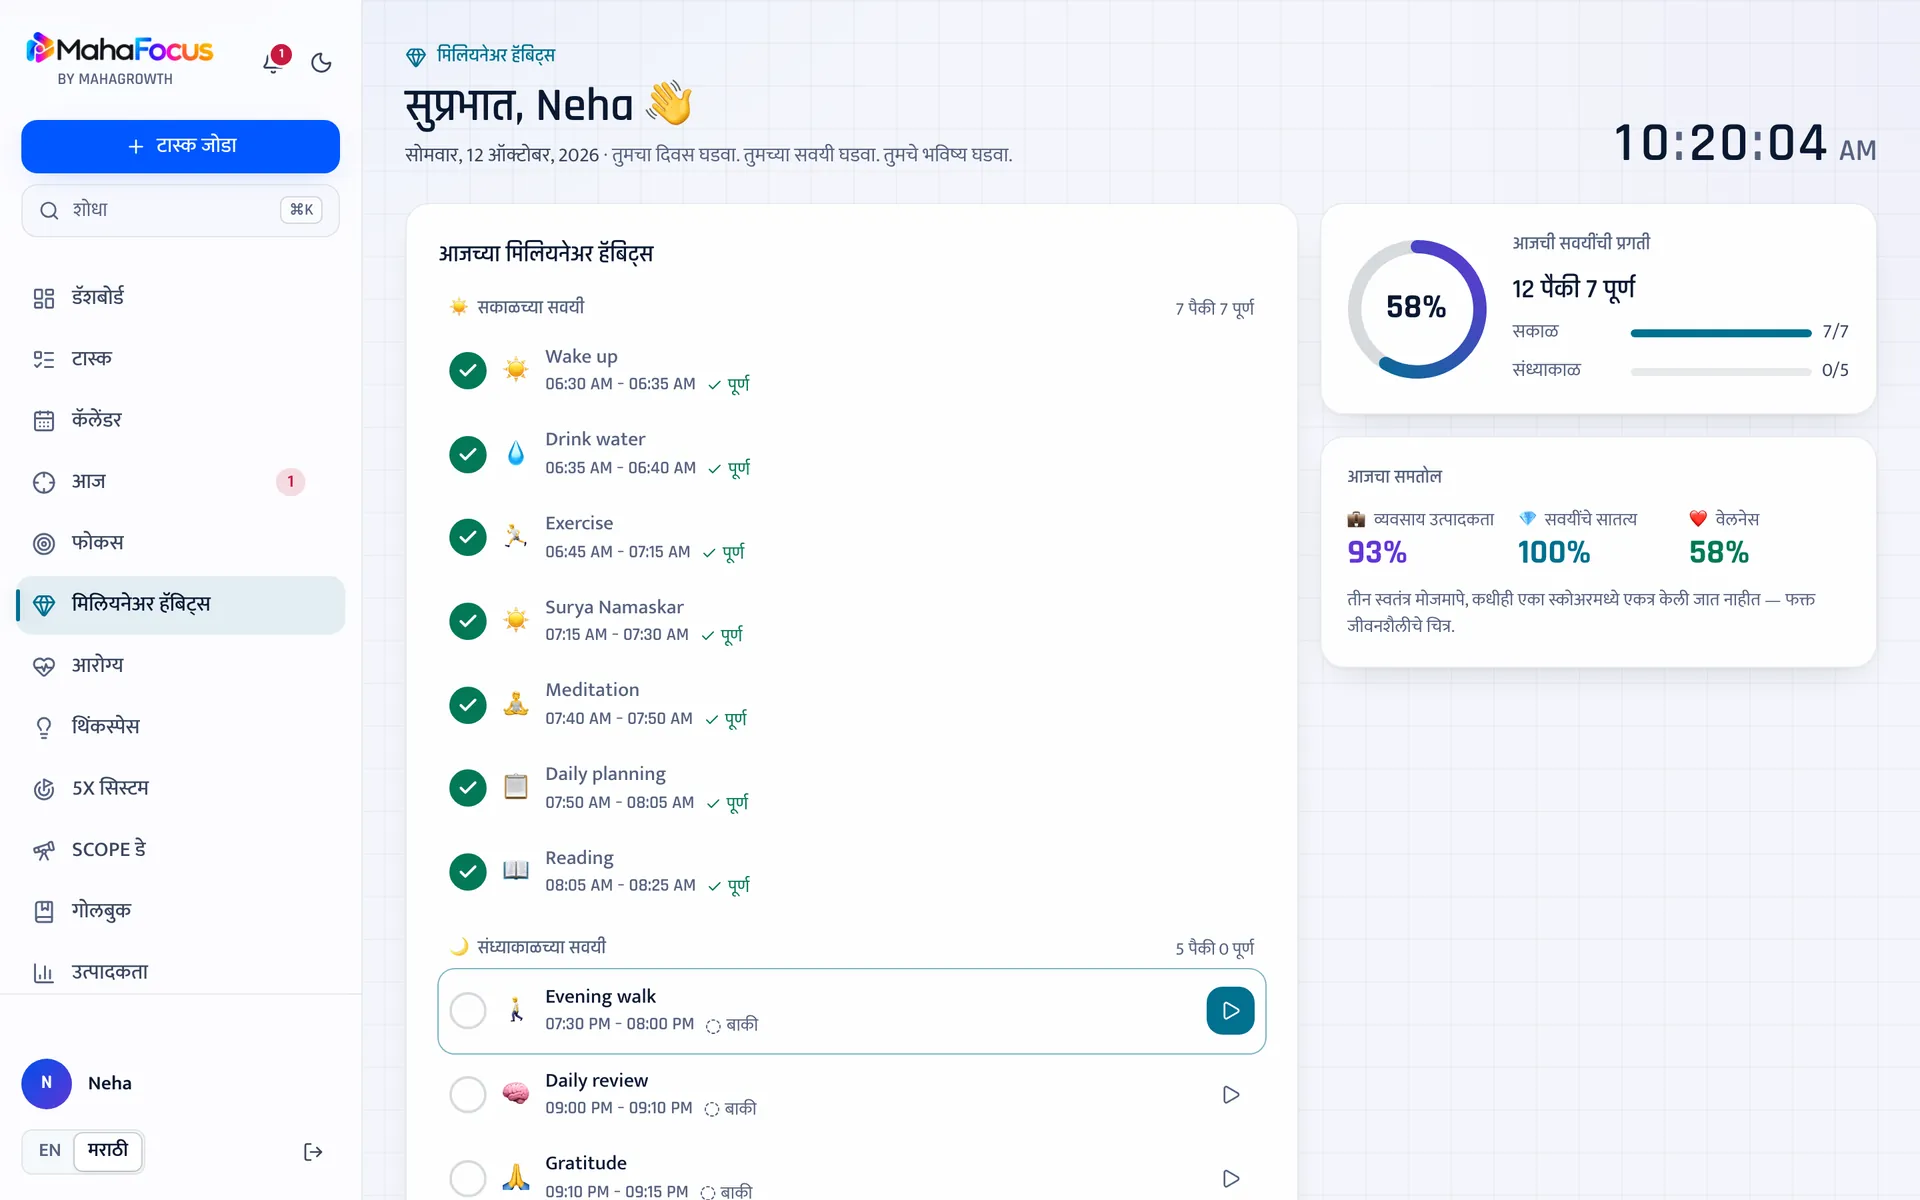The width and height of the screenshot is (1920, 1200).
Task: Start Evening walk with play button
Action: click(1230, 1011)
